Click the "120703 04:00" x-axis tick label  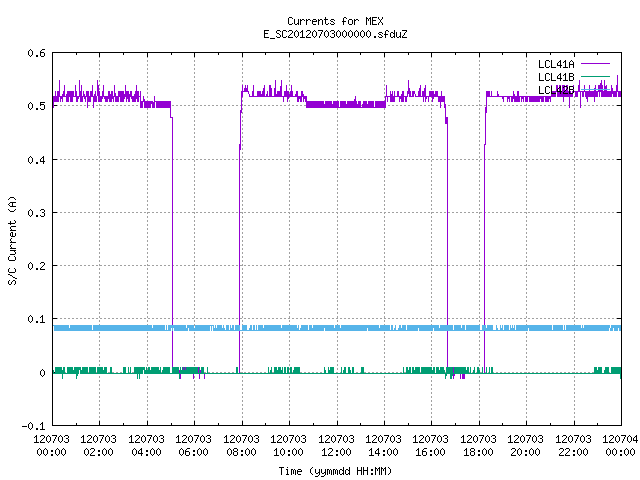click(146, 446)
